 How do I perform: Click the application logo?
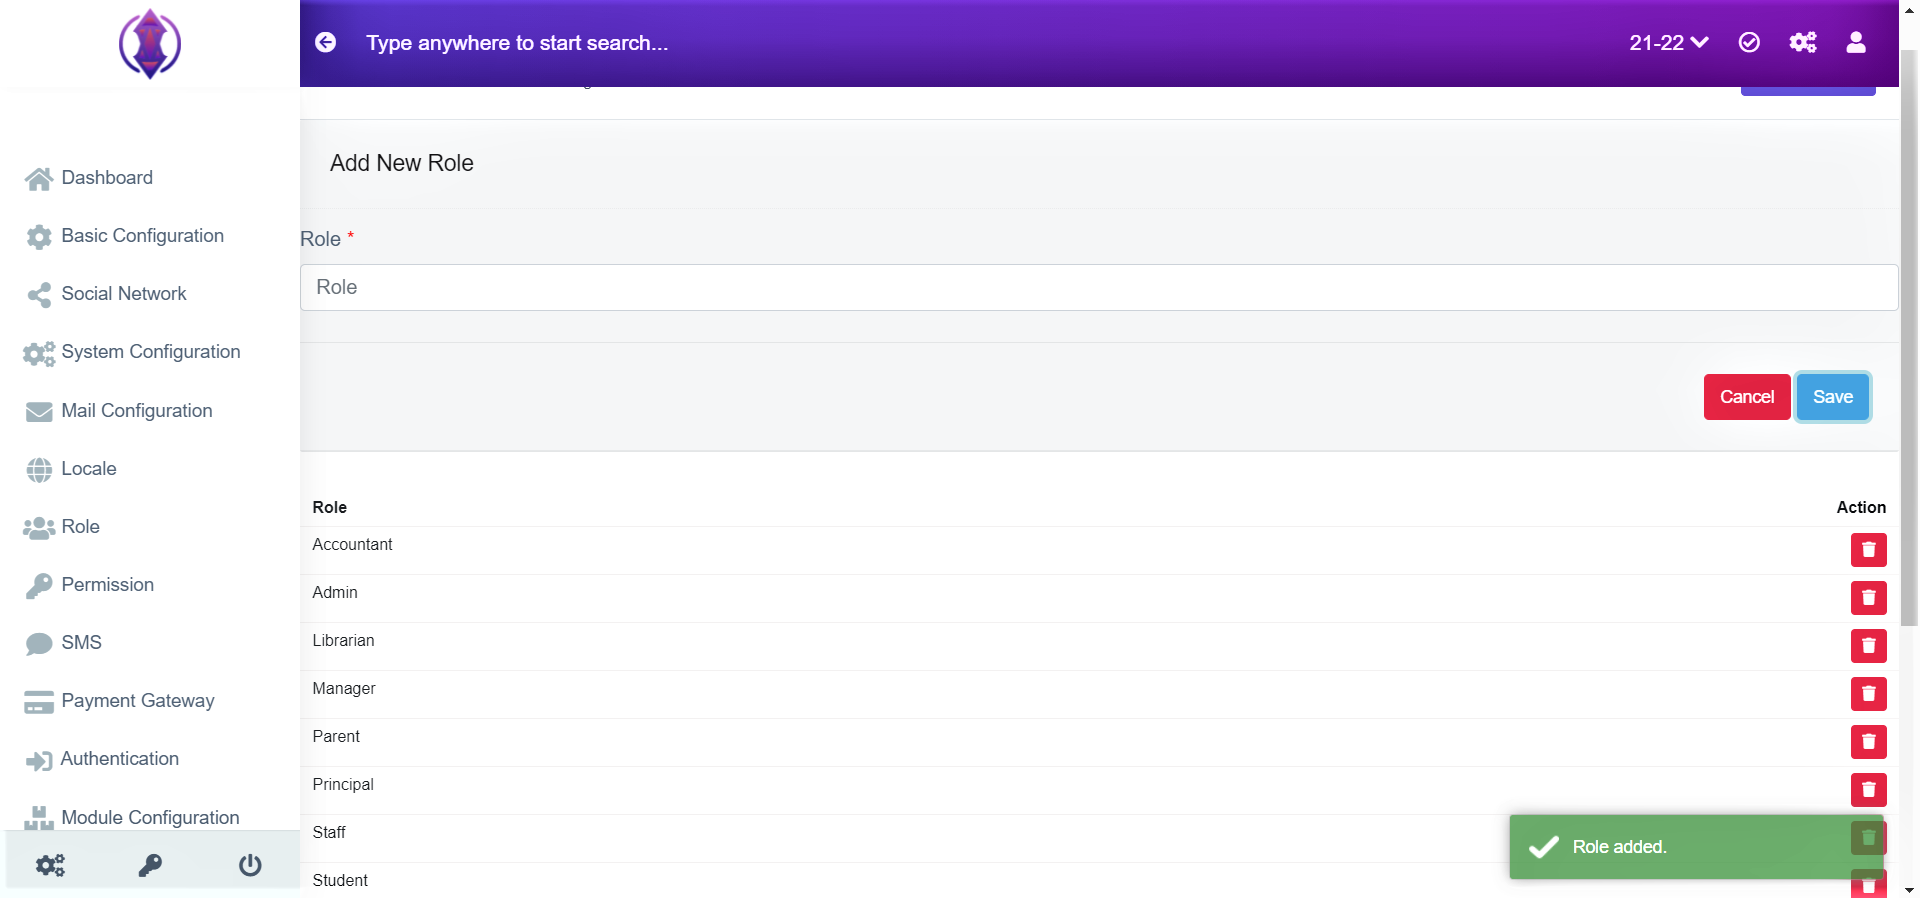(150, 44)
